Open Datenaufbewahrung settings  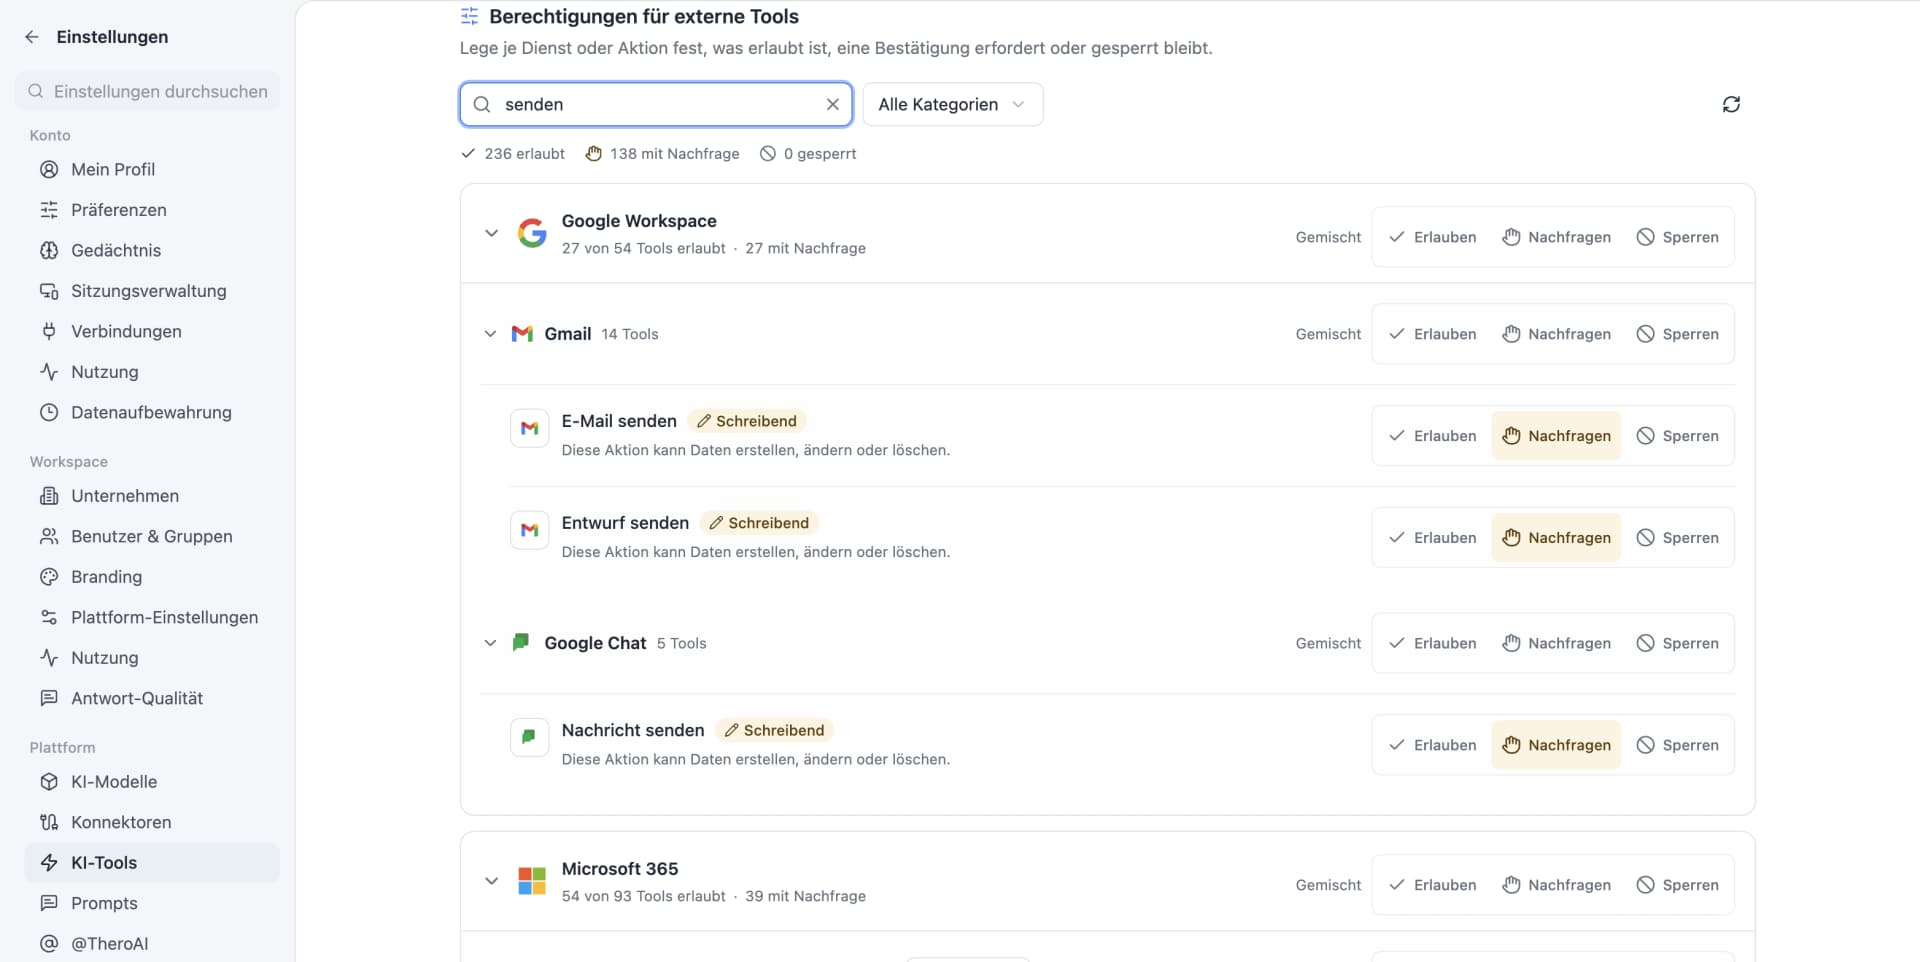click(x=152, y=412)
